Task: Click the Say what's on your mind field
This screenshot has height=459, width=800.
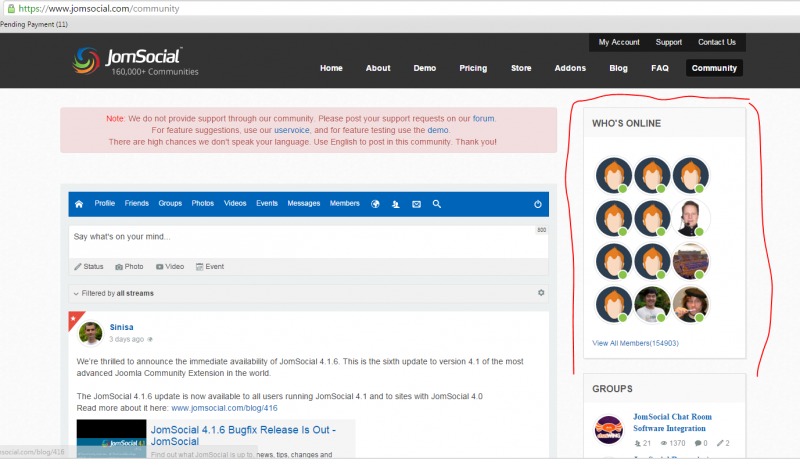Action: tap(308, 242)
